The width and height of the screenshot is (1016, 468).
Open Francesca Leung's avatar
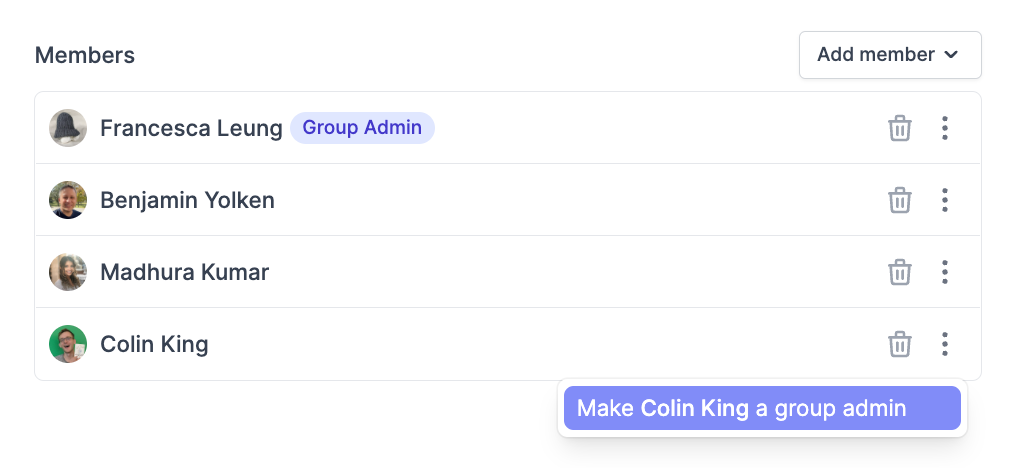[x=68, y=128]
